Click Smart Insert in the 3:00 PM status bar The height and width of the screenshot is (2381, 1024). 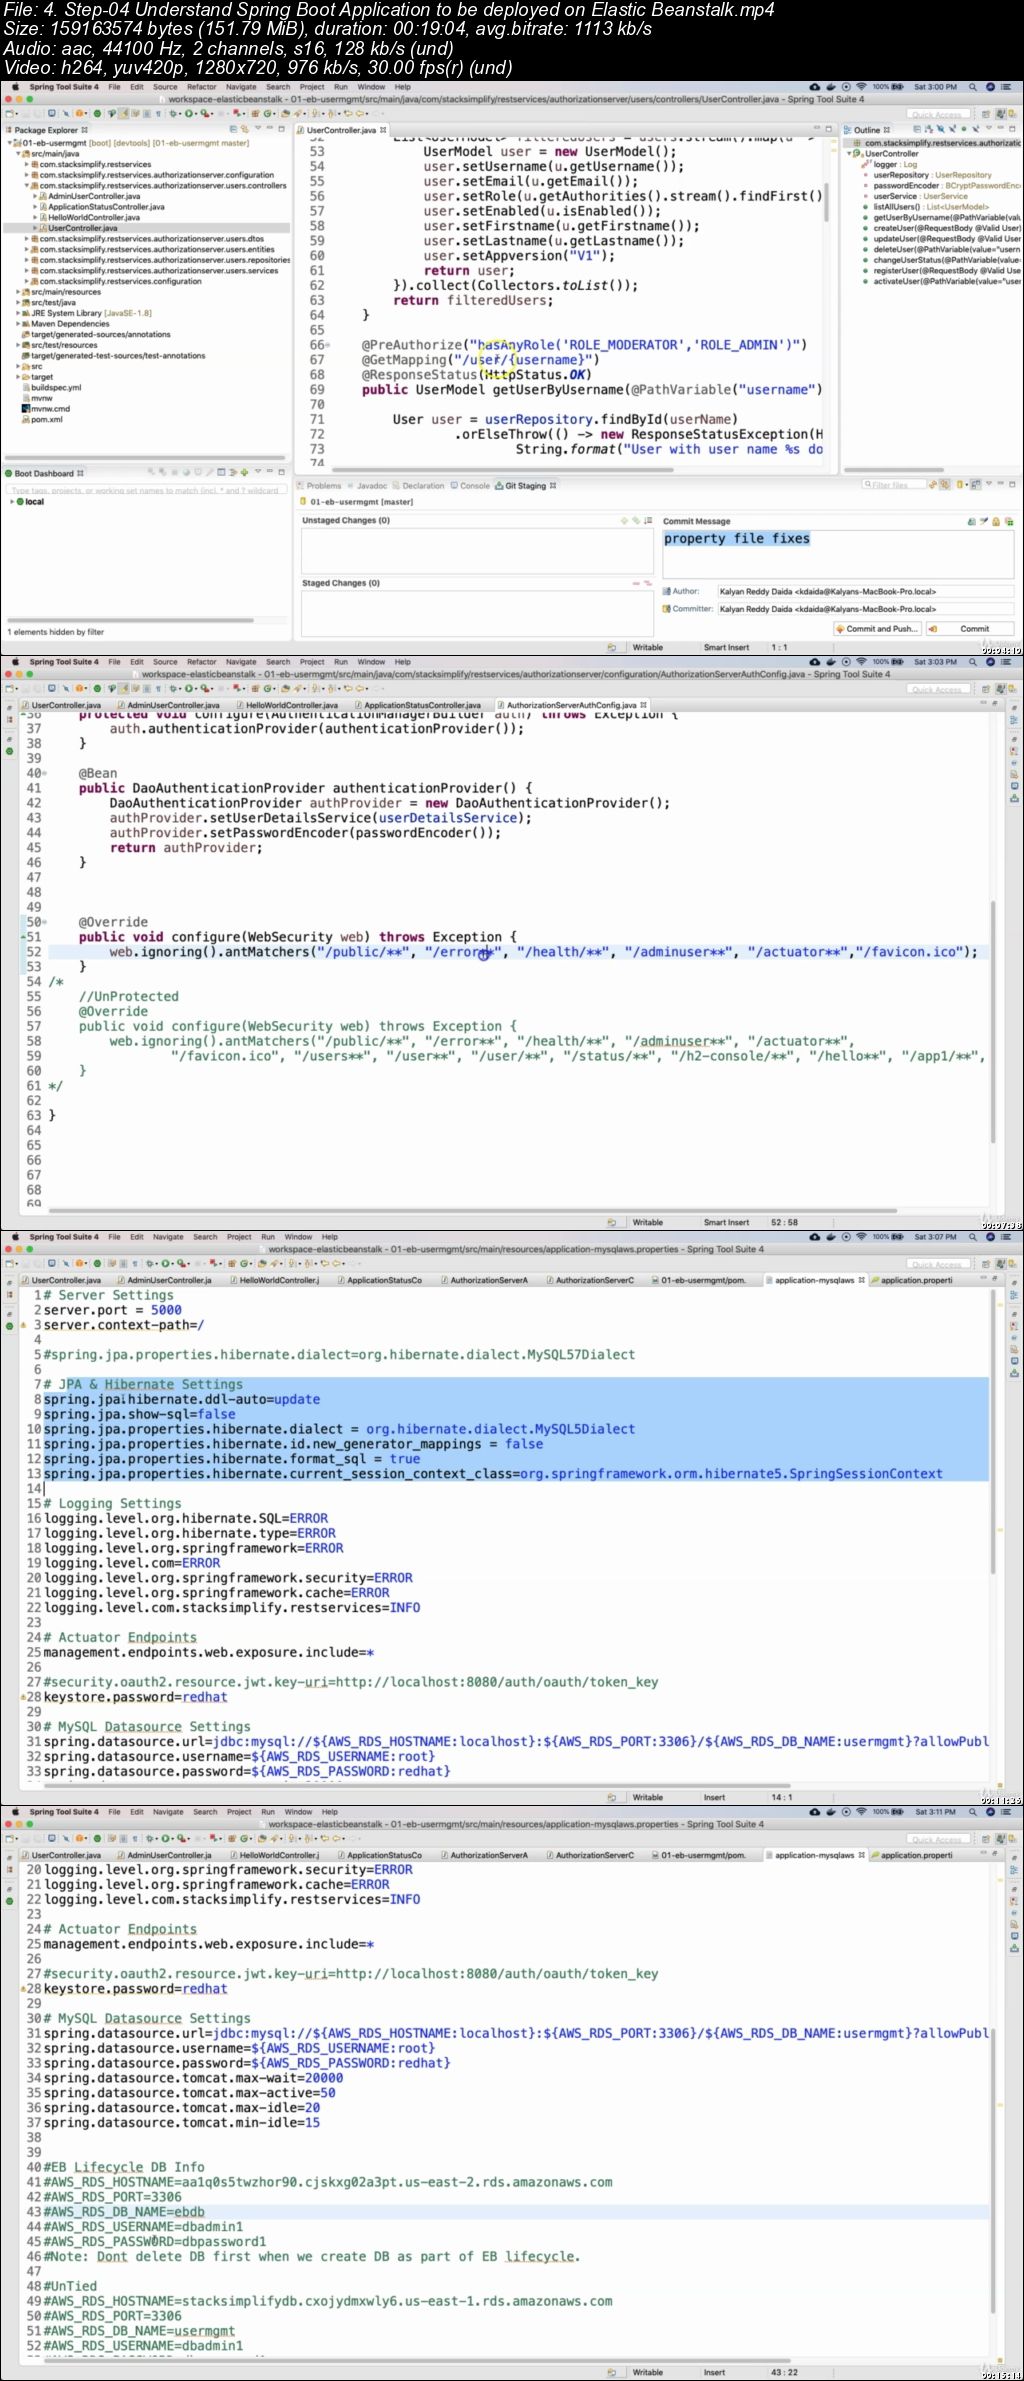click(x=726, y=647)
